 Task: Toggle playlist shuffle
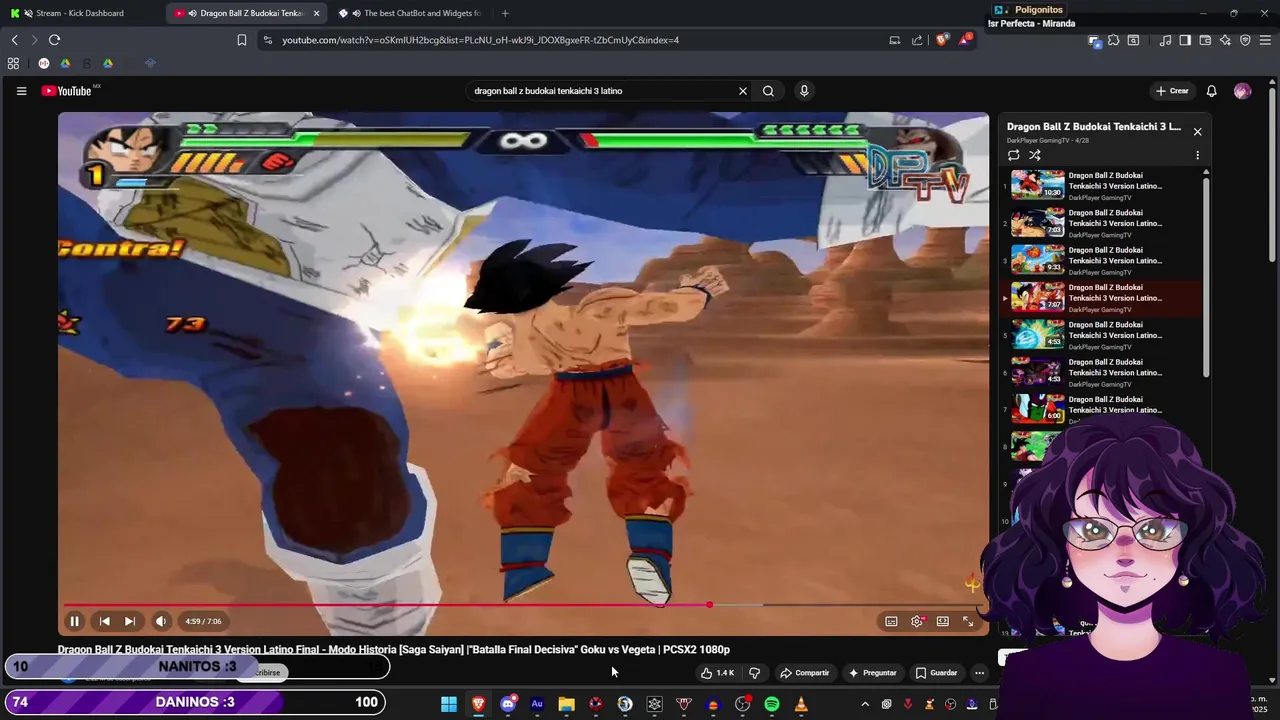[1035, 155]
